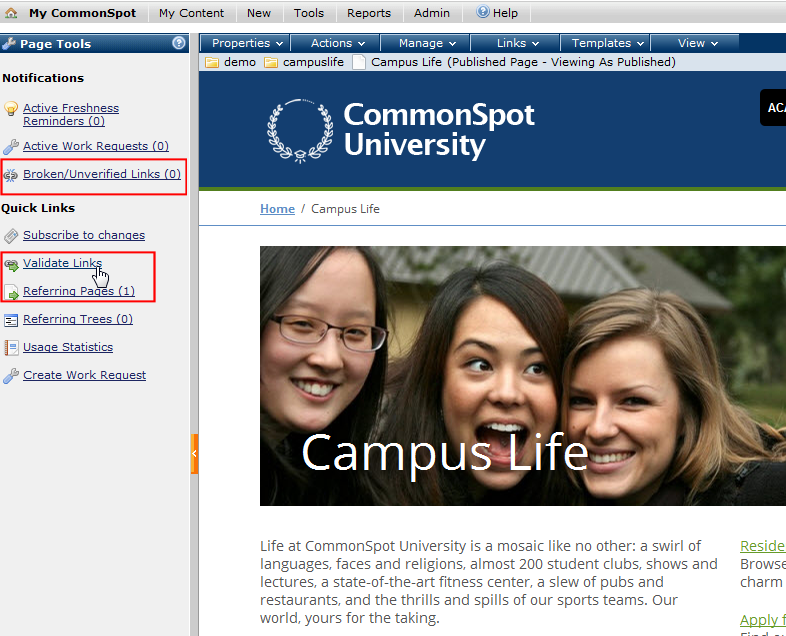Viewport: 786px width, 636px height.
Task: Open the Page Tools help question-mark icon
Action: tap(179, 43)
